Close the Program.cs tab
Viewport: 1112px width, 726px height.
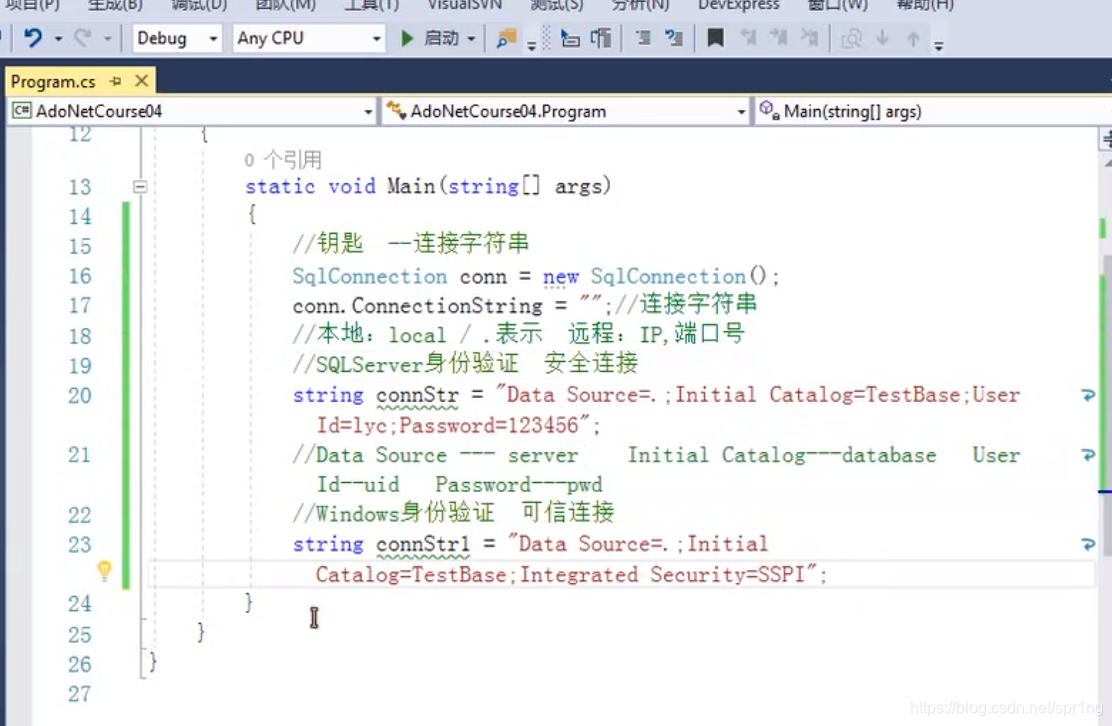142,81
